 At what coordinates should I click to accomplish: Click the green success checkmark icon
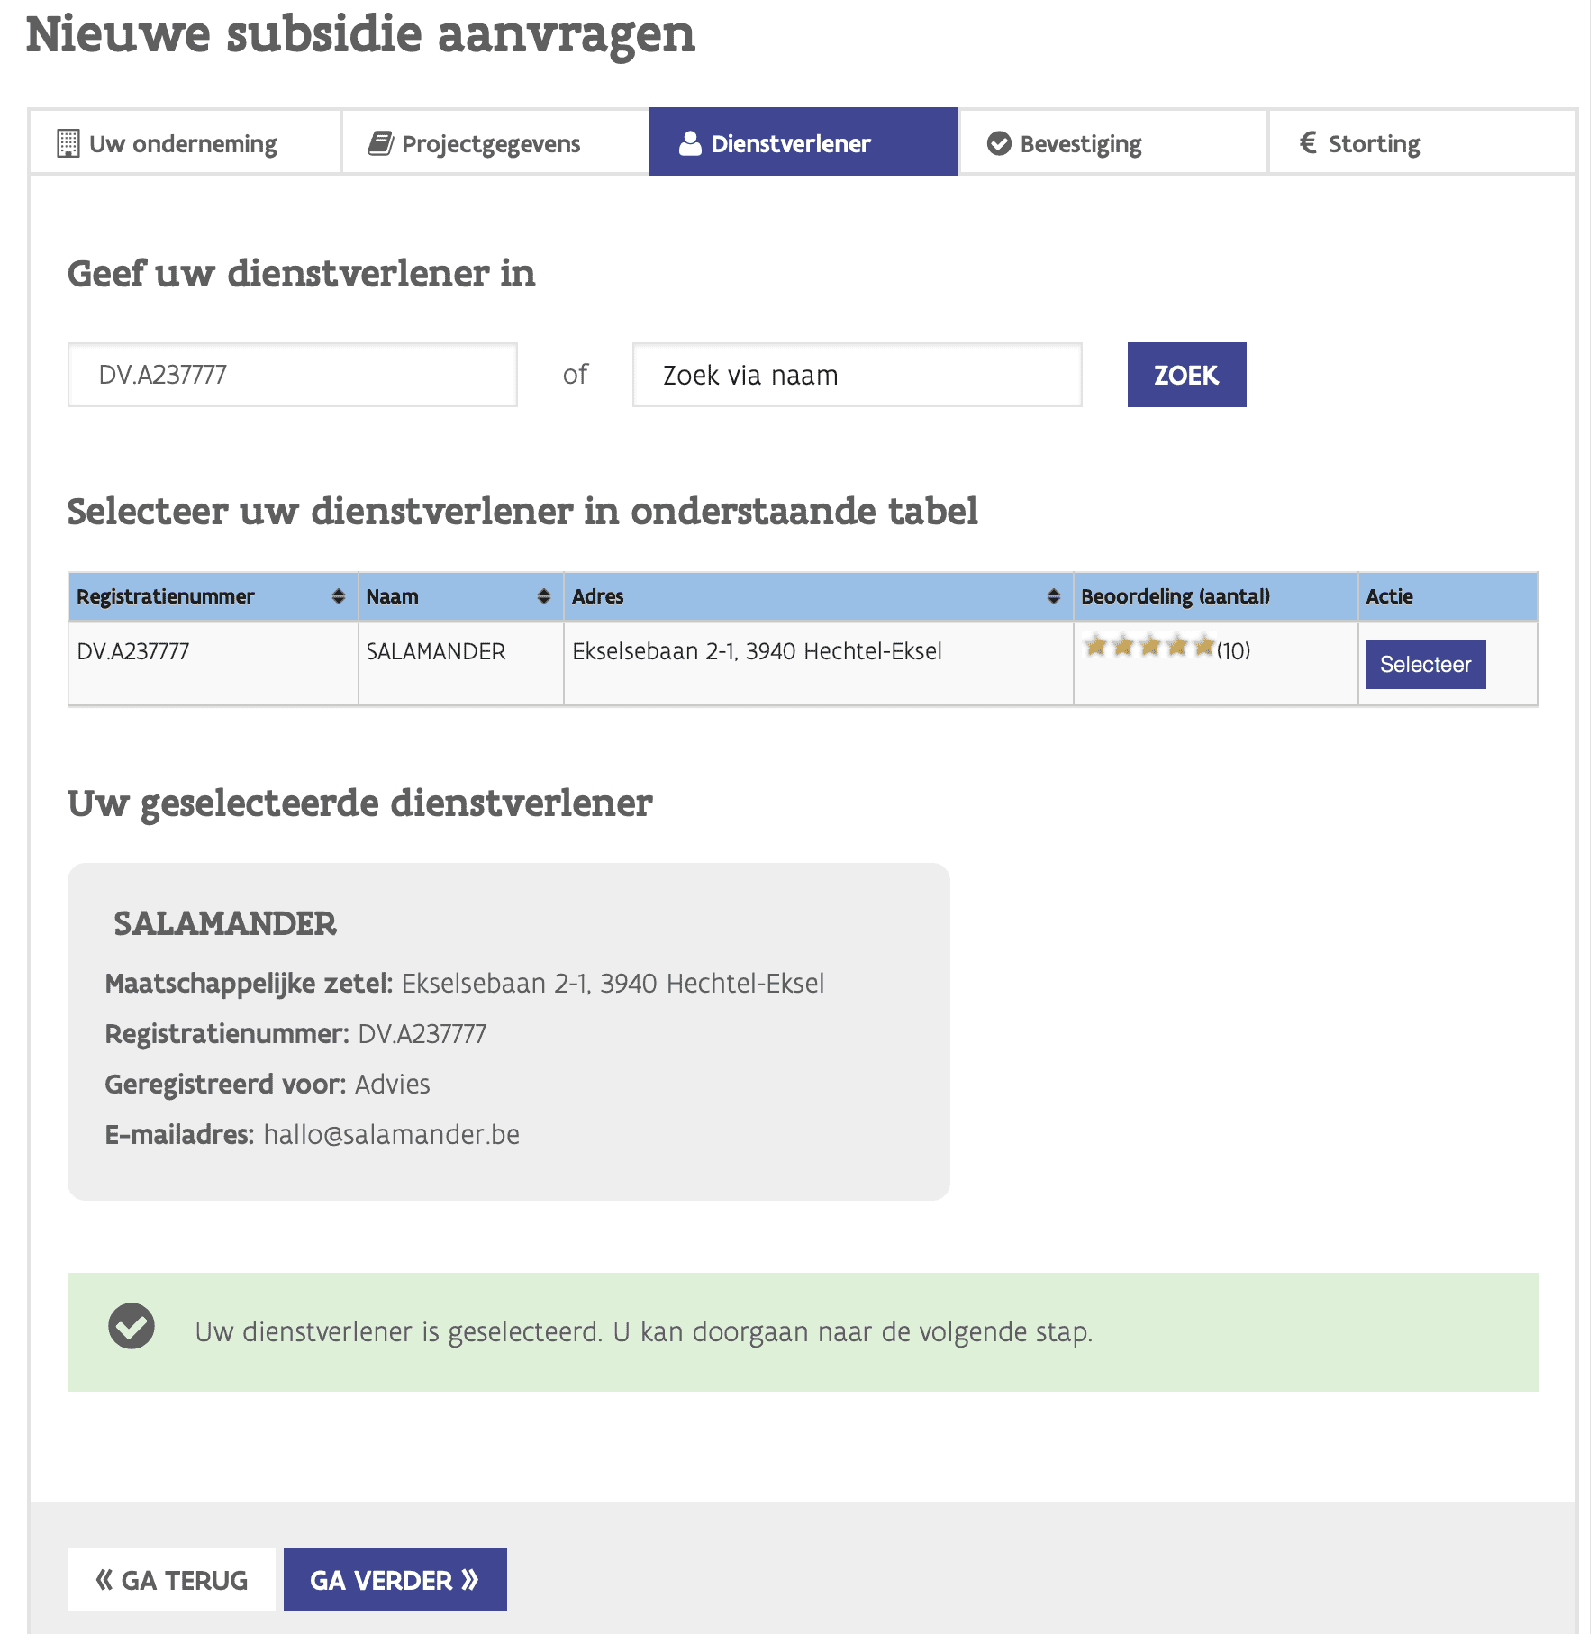131,1327
